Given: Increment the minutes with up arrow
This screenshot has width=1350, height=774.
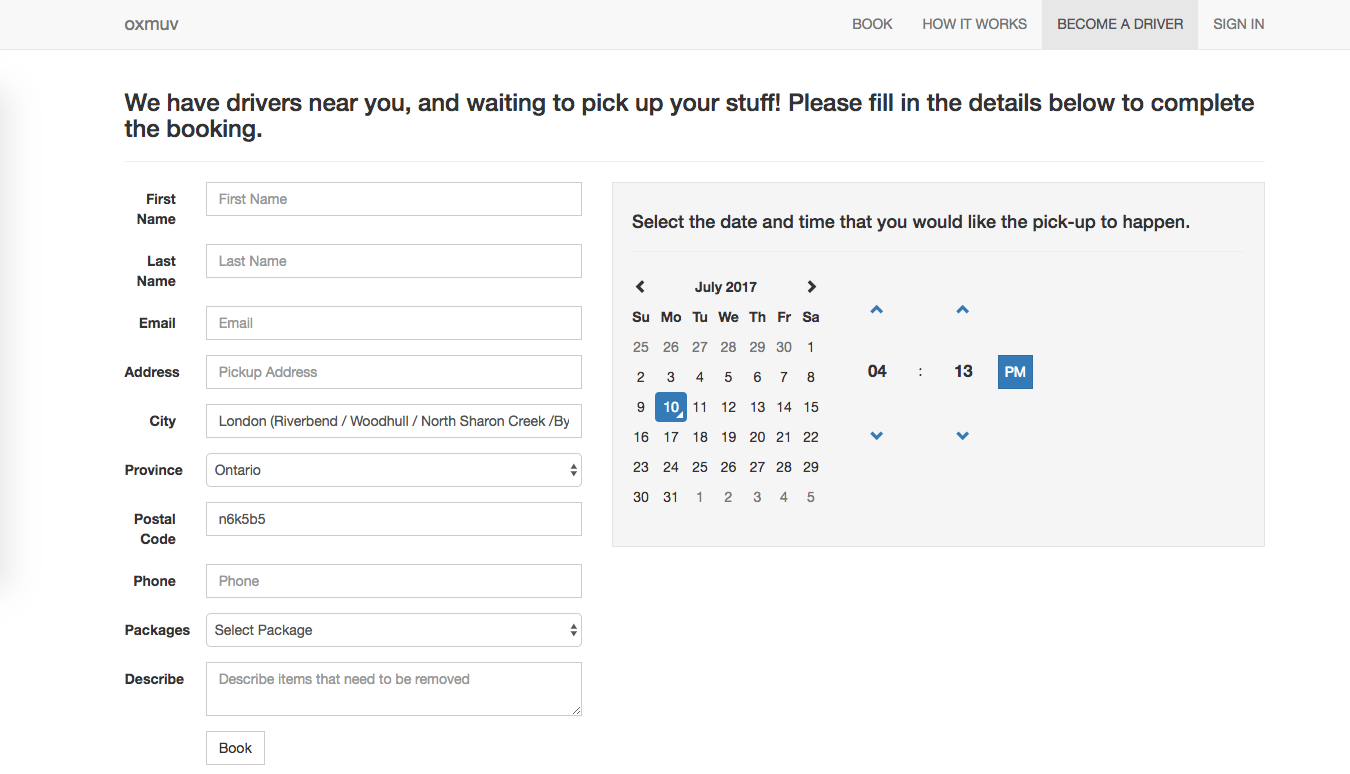Looking at the screenshot, I should 962,310.
